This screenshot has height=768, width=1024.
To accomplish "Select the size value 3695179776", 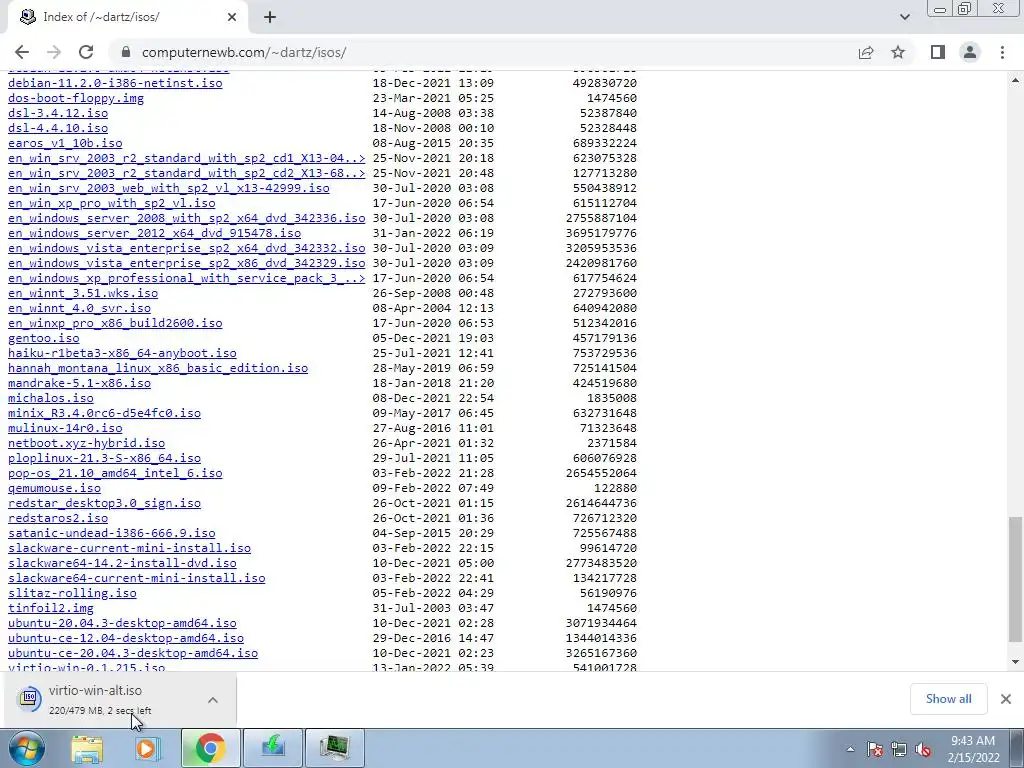I will pyautogui.click(x=601, y=233).
